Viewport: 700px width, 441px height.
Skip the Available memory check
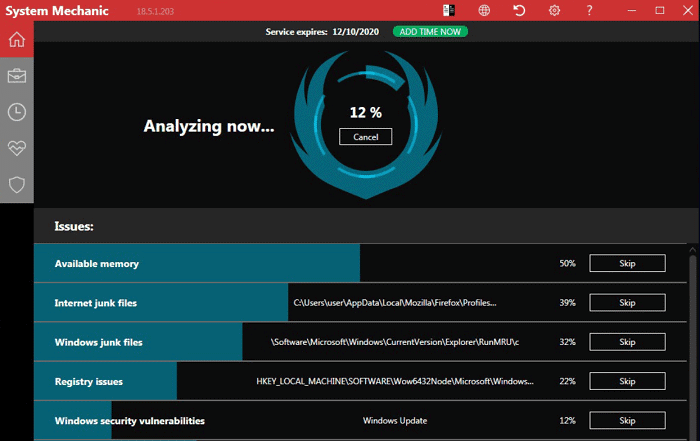[627, 263]
